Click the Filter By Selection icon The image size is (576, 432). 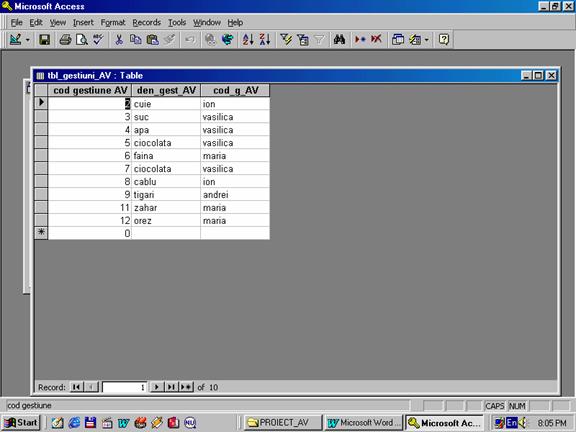pyautogui.click(x=286, y=39)
